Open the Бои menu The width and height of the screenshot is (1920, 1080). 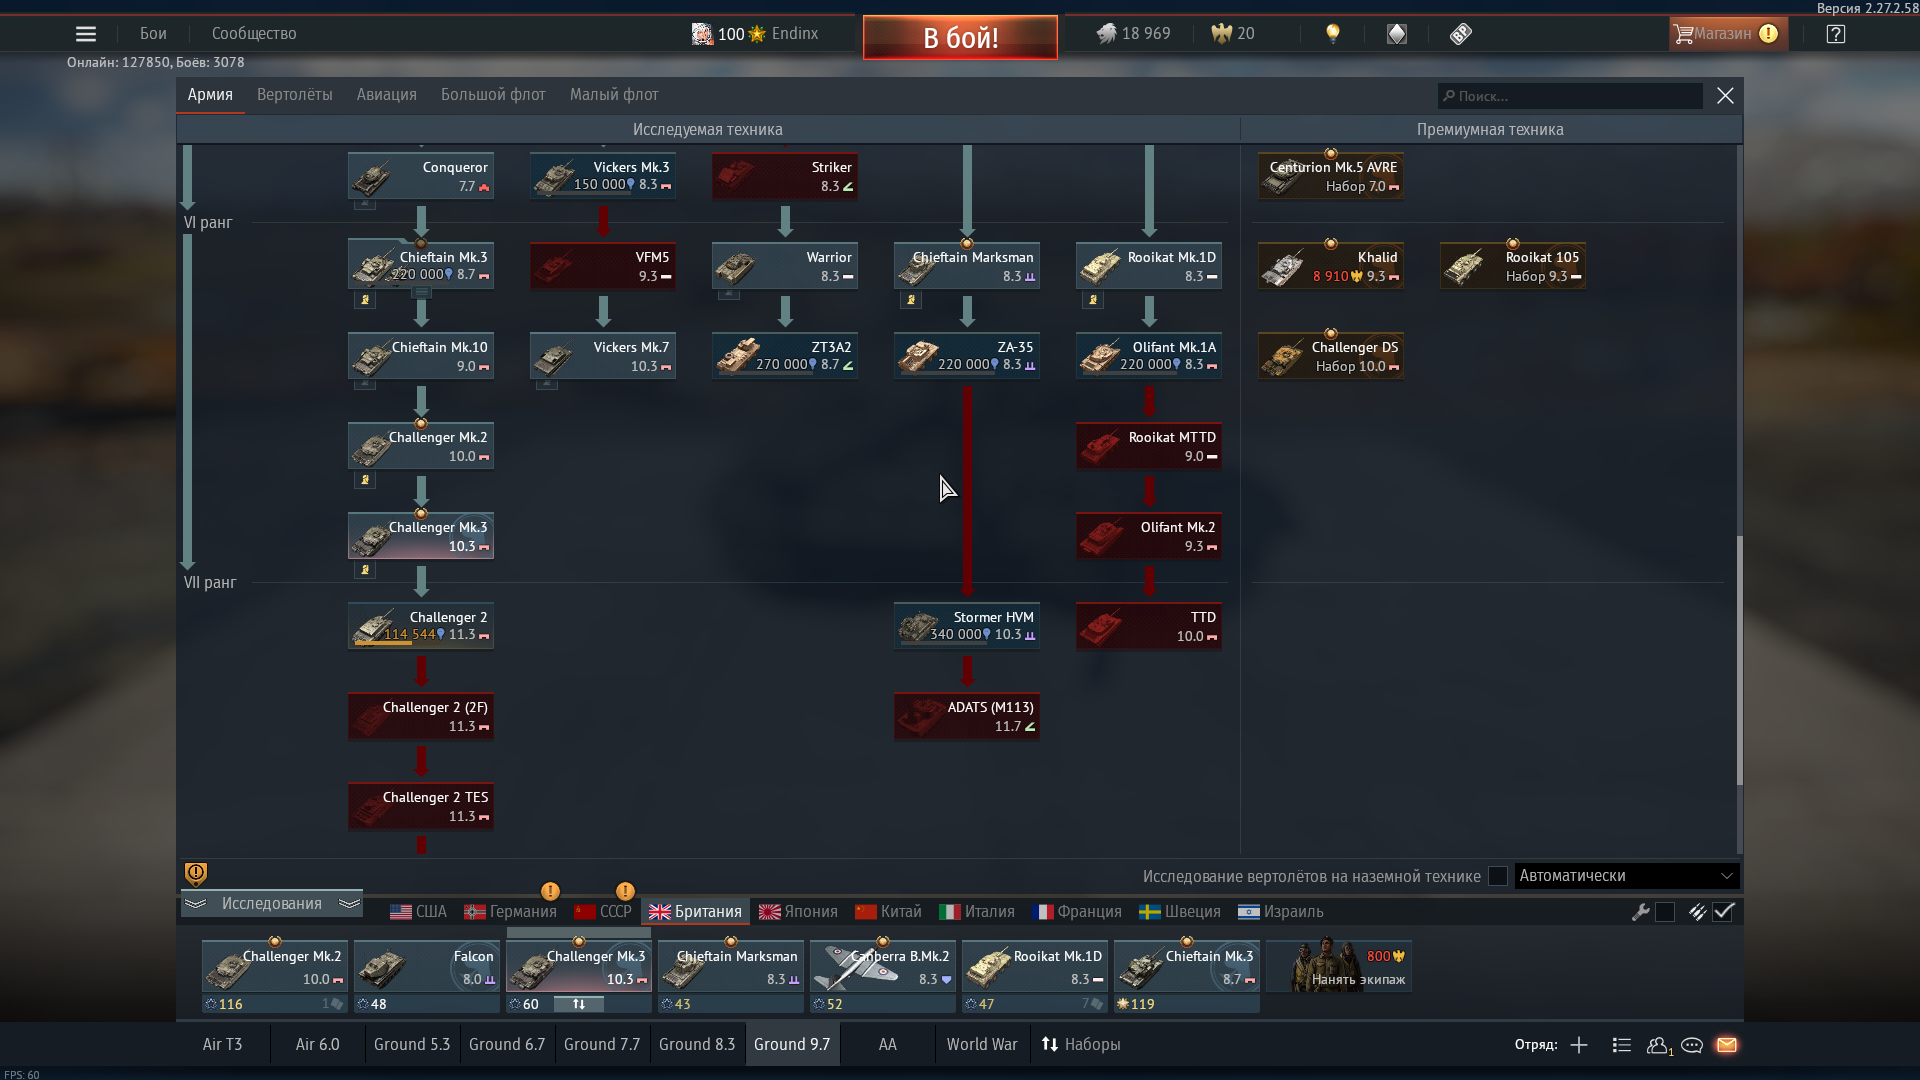tap(153, 34)
